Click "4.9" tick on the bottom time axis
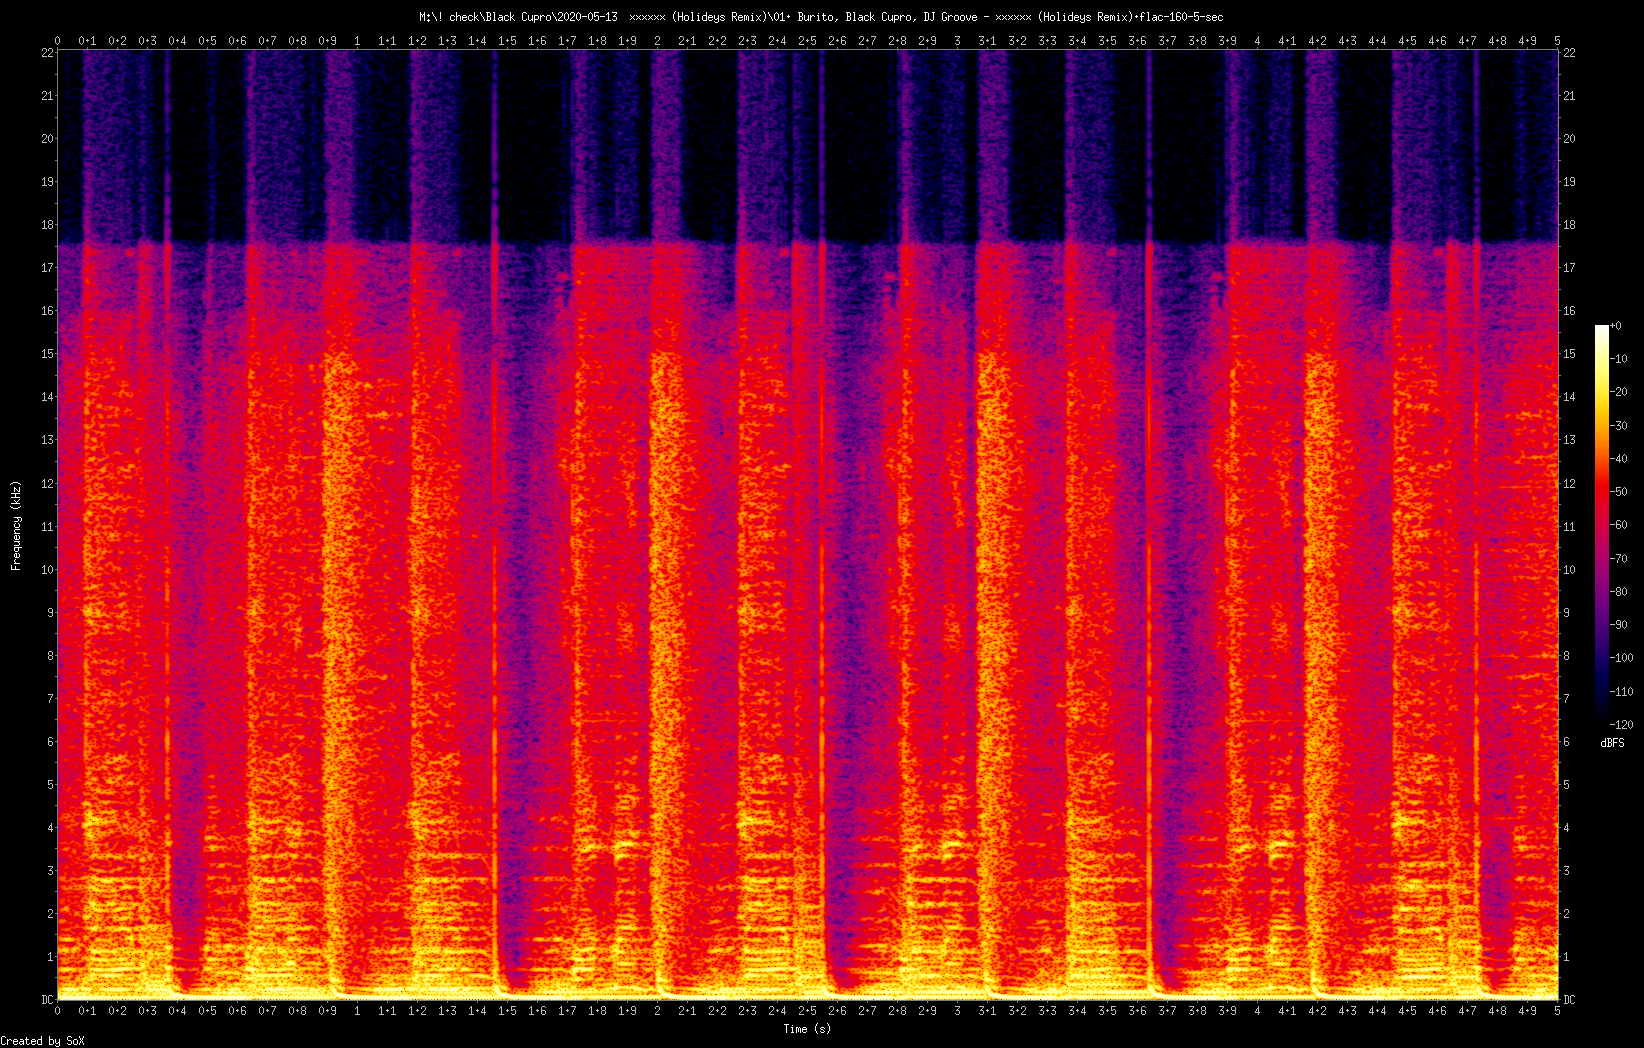This screenshot has width=1644, height=1048. (x=1527, y=1011)
